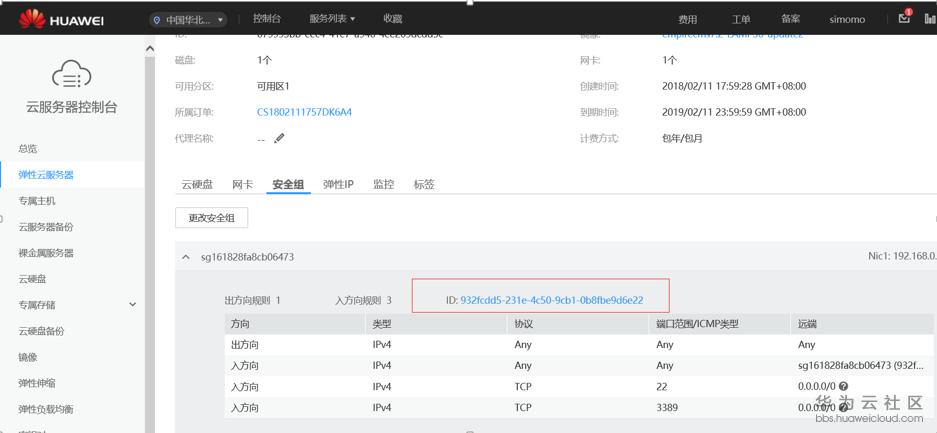Image resolution: width=937 pixels, height=433 pixels.
Task: Collapse security group sg161828fa8cb06473
Action: (186, 257)
